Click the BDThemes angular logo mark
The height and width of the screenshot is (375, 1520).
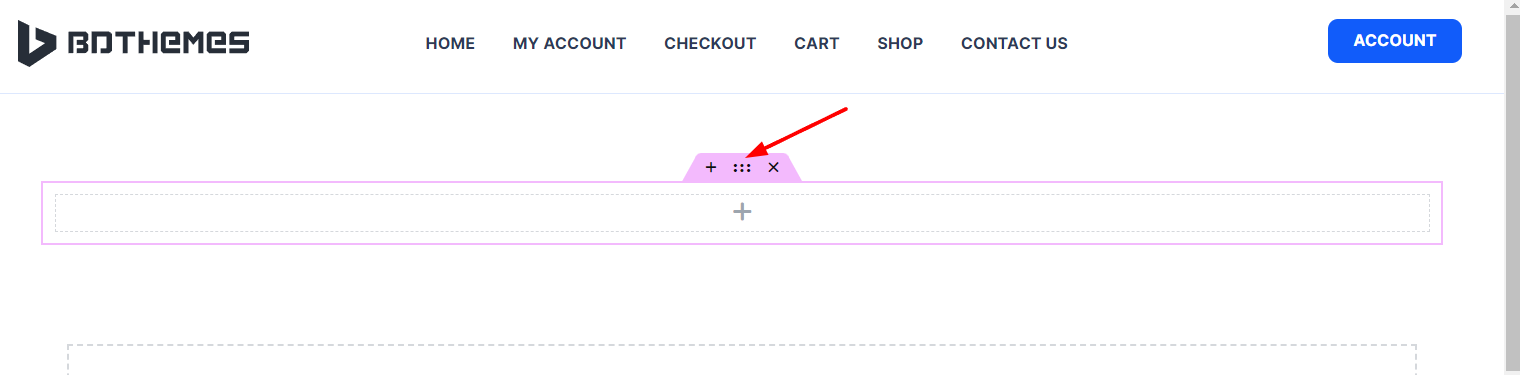37,42
